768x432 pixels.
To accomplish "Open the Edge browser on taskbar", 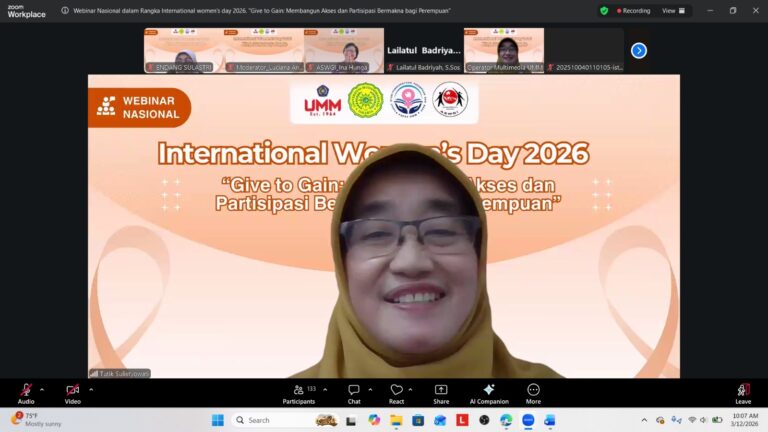I will 506,420.
